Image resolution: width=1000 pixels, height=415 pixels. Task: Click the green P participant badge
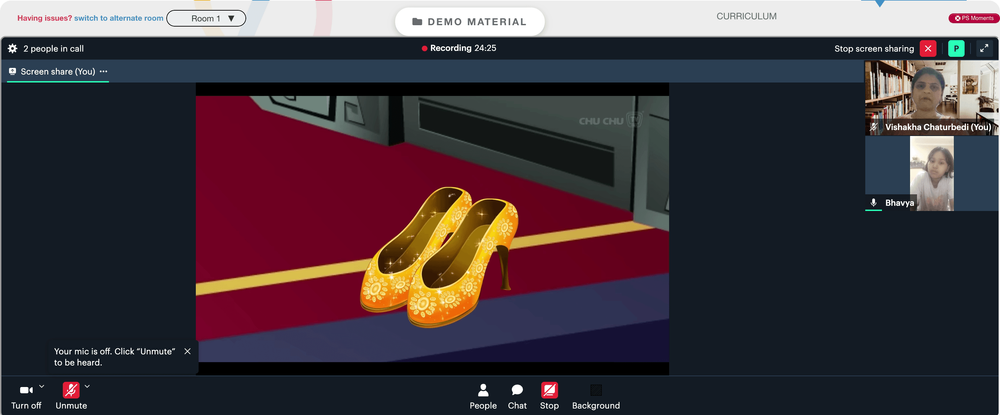pyautogui.click(x=956, y=48)
